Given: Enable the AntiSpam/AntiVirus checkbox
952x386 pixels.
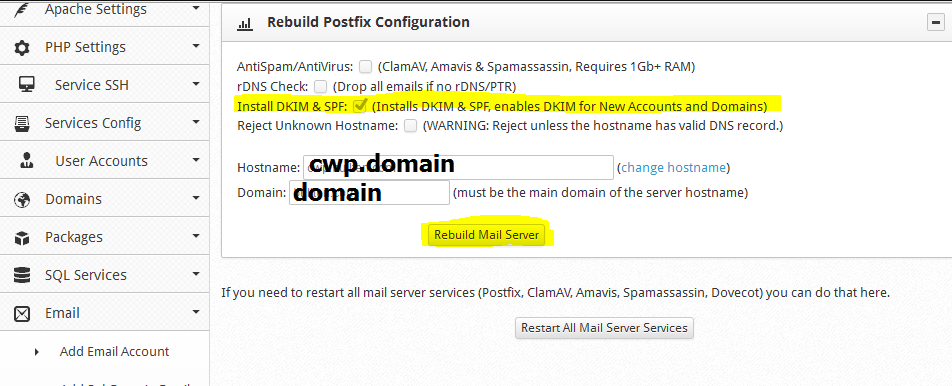Looking at the screenshot, I should pos(365,66).
